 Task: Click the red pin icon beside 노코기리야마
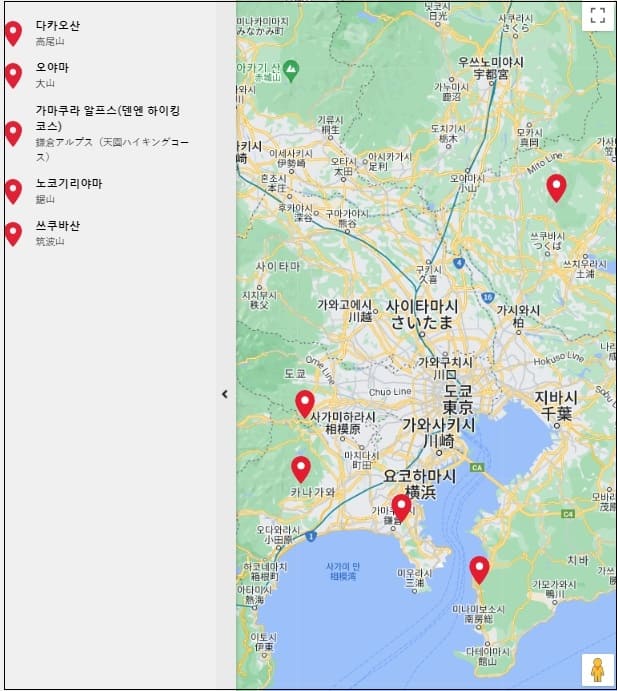click(x=13, y=191)
